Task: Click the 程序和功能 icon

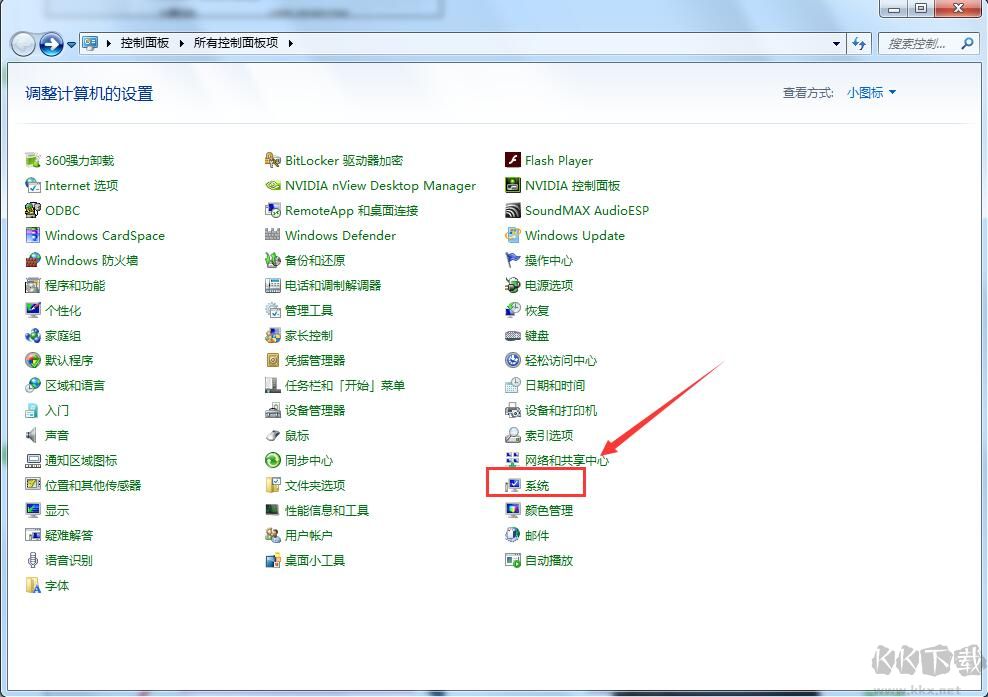Action: pyautogui.click(x=33, y=285)
